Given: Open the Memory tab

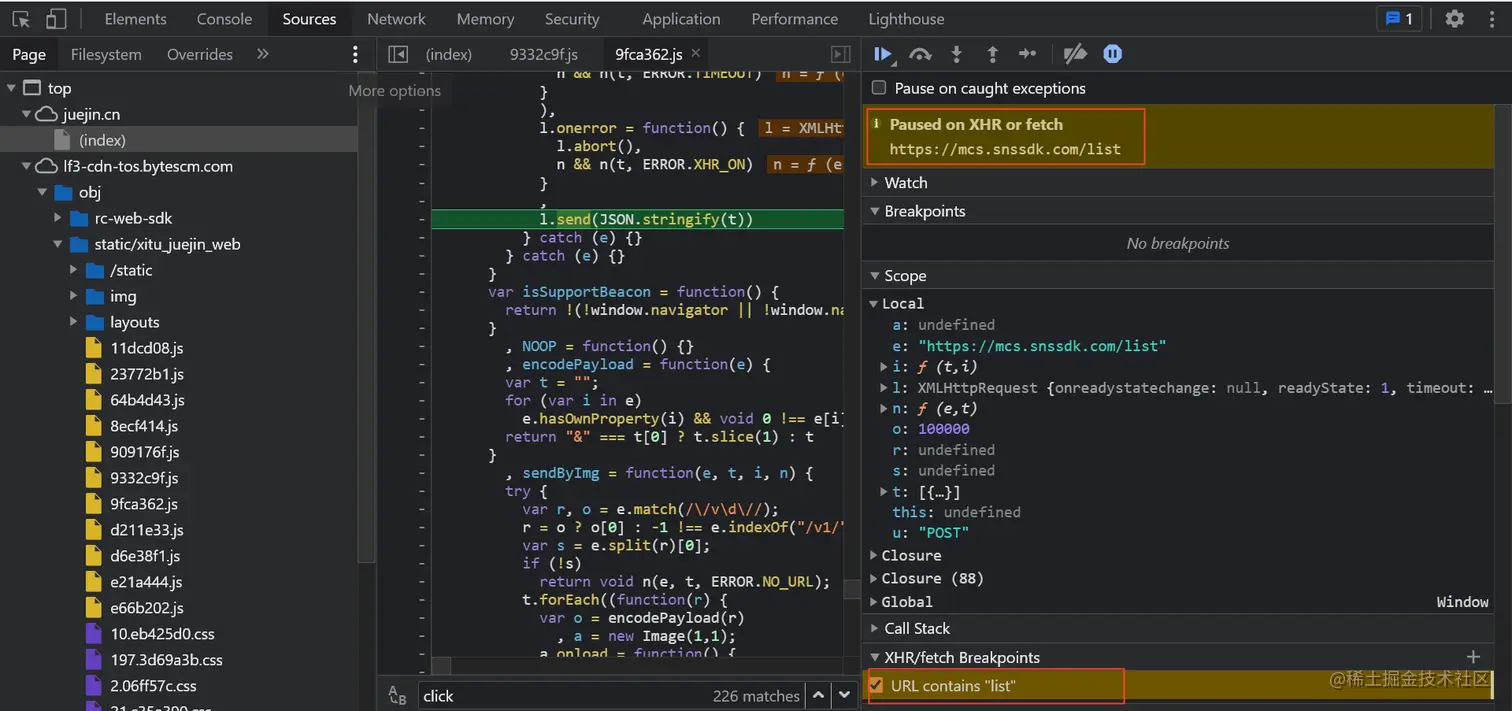Looking at the screenshot, I should 485,19.
